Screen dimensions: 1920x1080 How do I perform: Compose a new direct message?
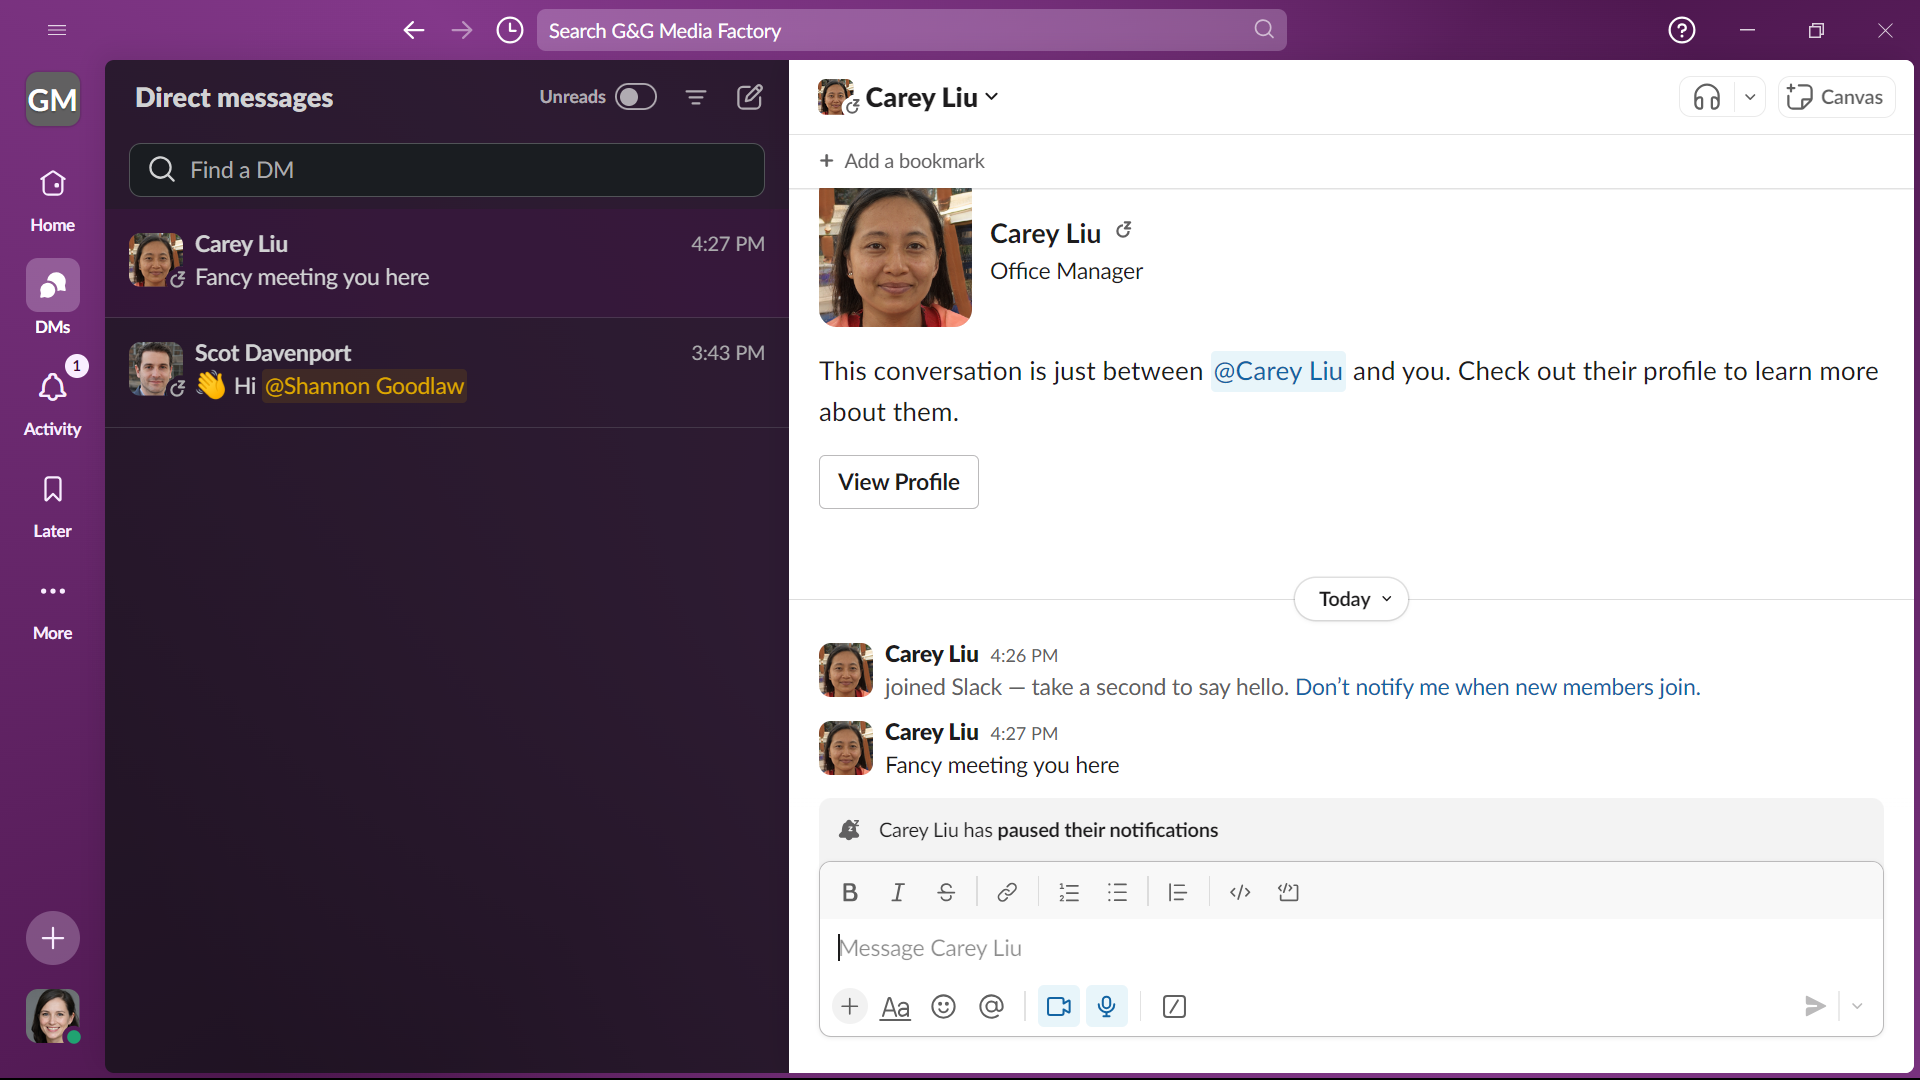point(750,97)
